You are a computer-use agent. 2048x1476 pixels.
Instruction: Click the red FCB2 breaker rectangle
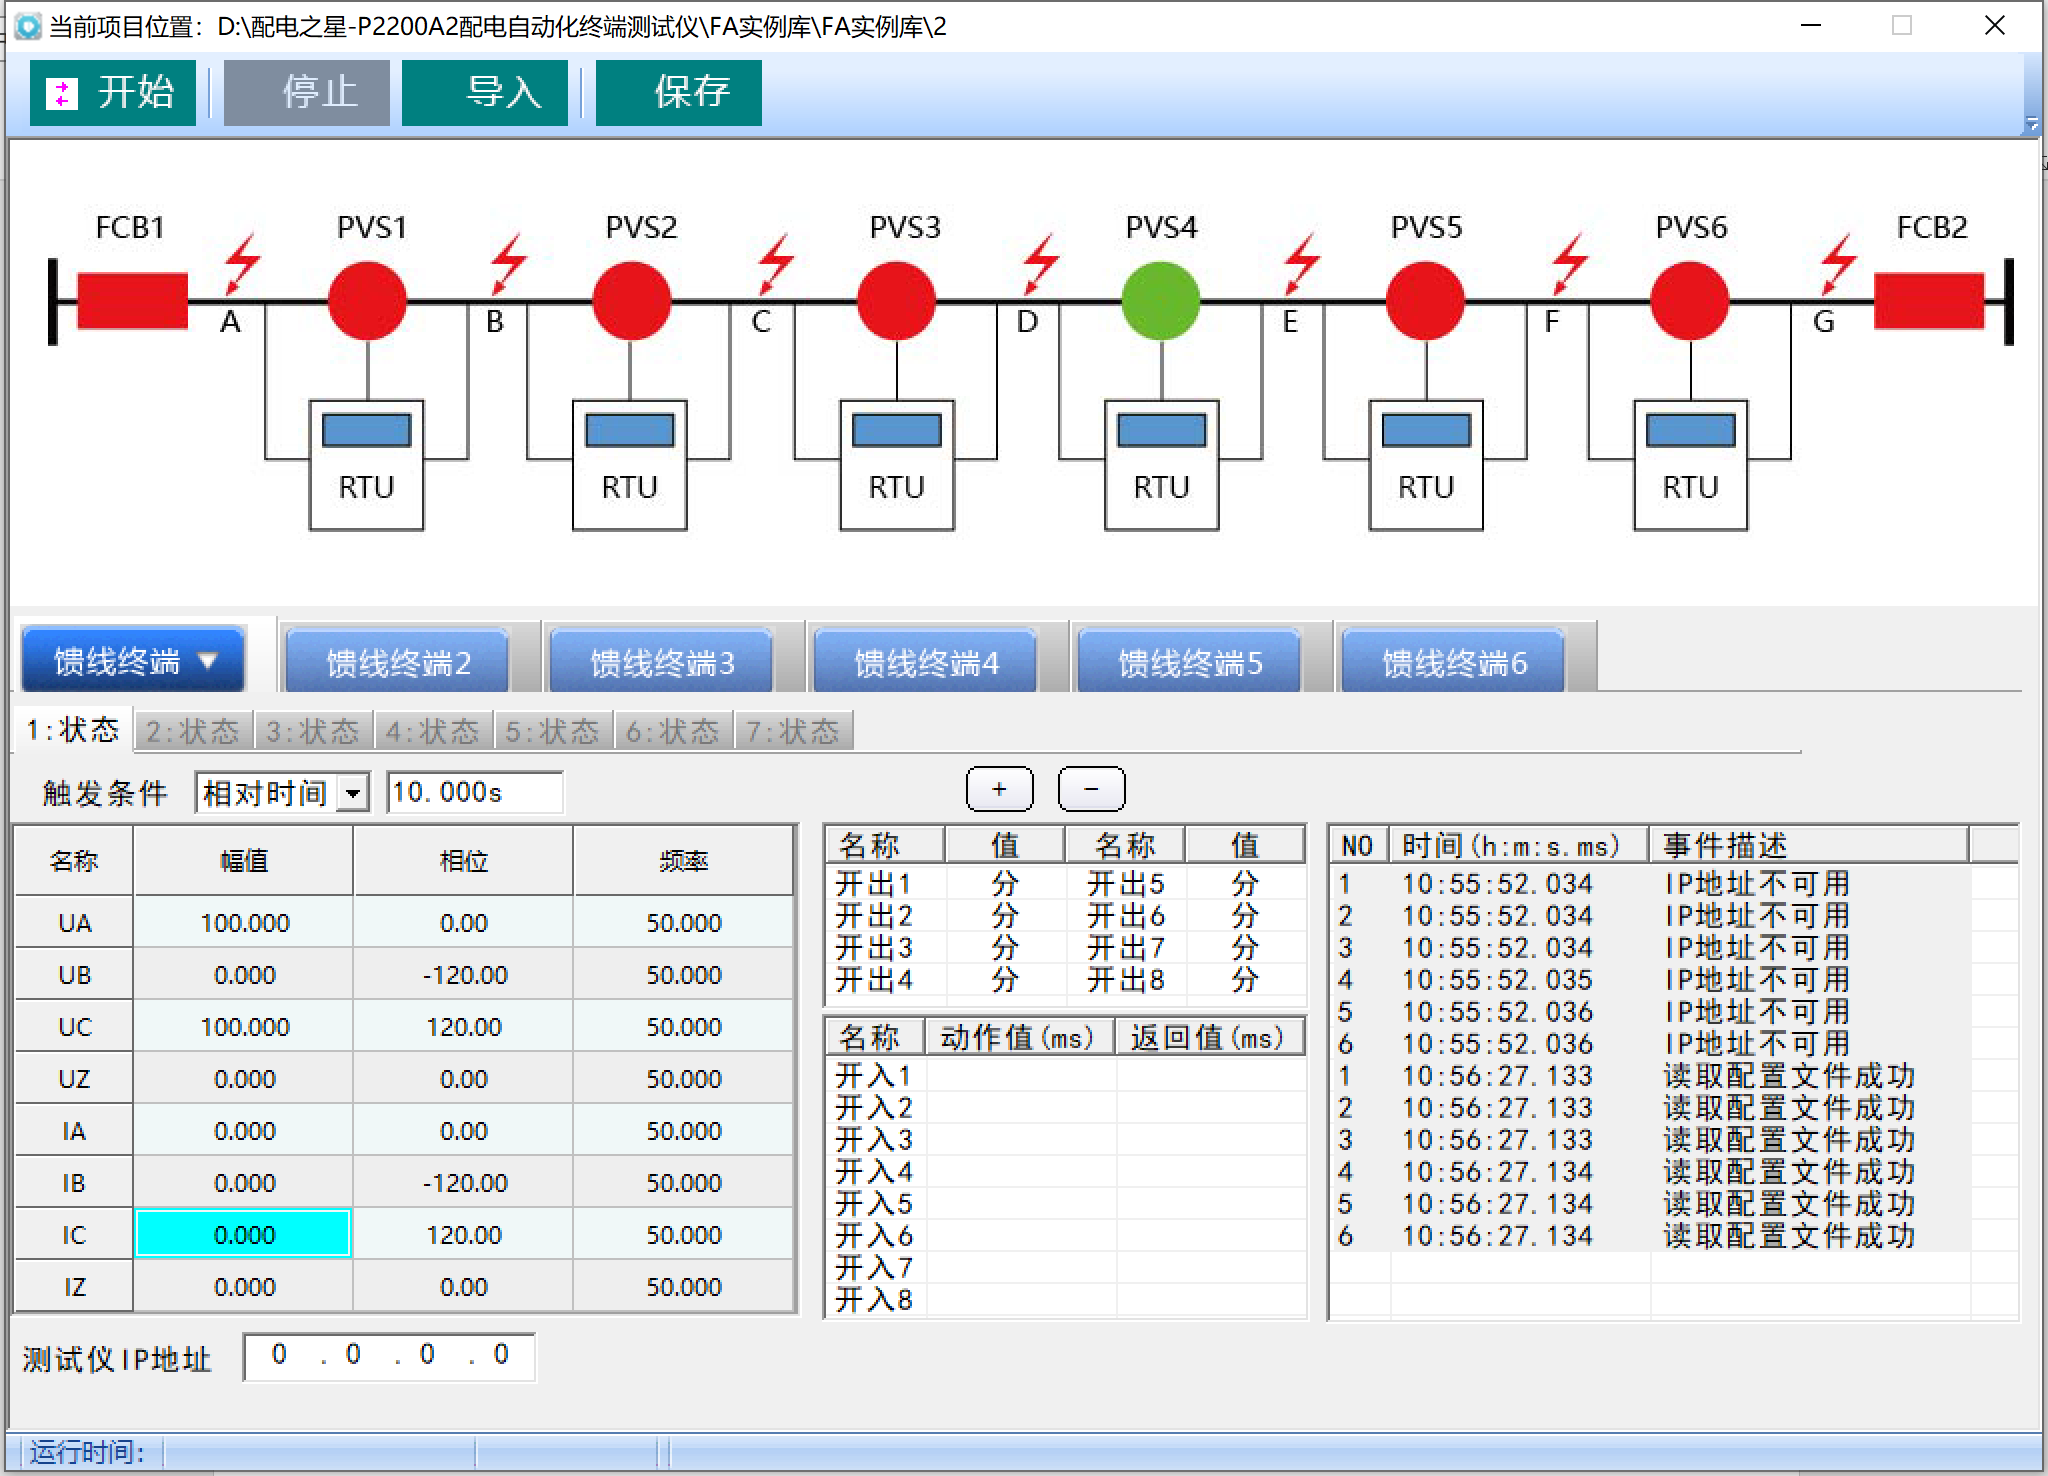point(1929,301)
